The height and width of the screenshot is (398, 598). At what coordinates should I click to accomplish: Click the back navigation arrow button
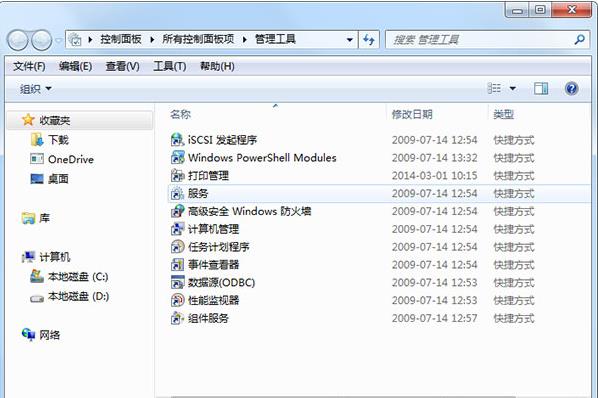click(18, 40)
